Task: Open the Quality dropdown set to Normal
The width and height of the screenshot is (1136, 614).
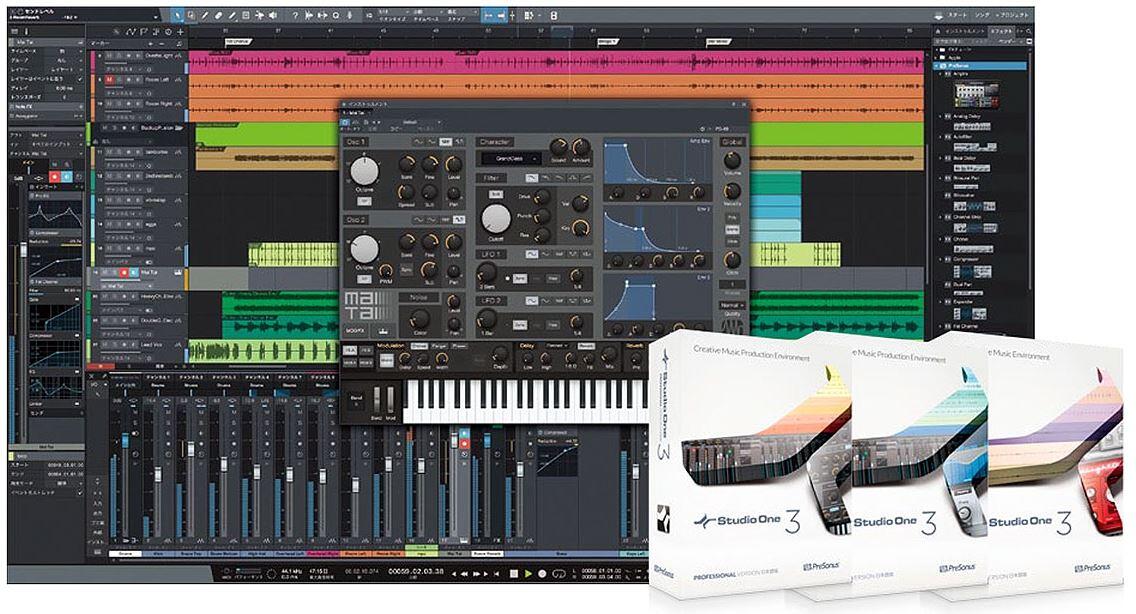Action: tap(732, 303)
